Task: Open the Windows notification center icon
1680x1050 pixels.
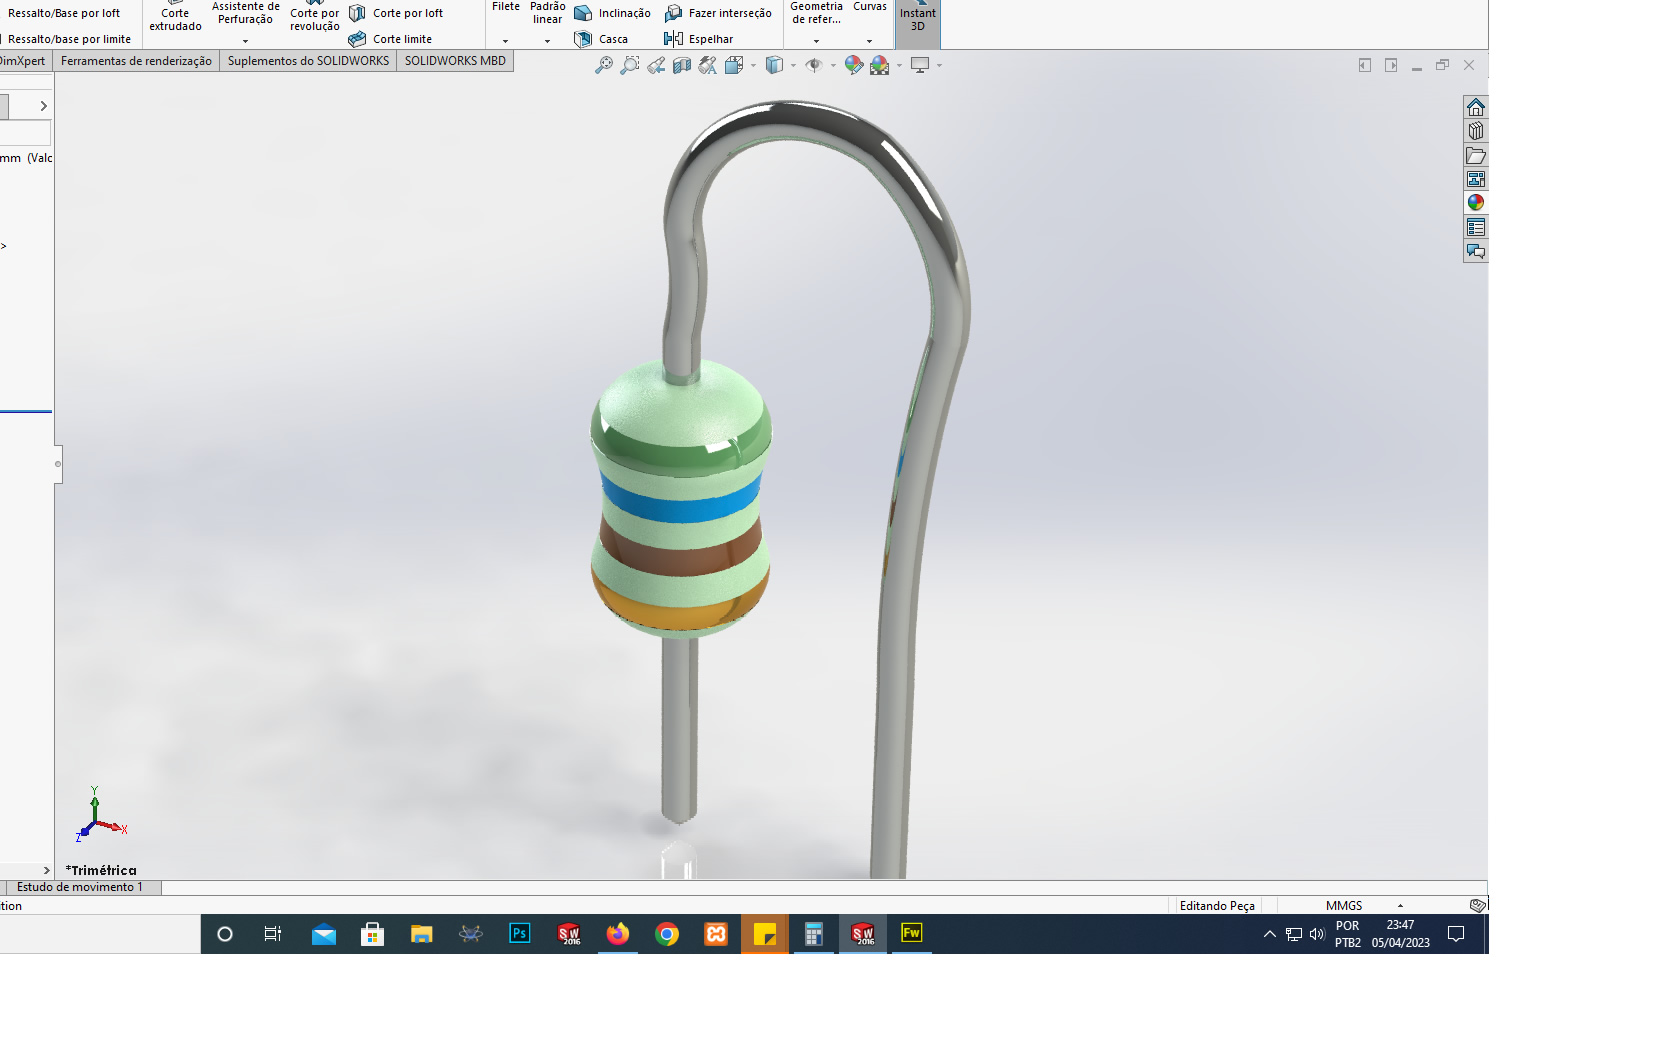Action: pyautogui.click(x=1456, y=934)
